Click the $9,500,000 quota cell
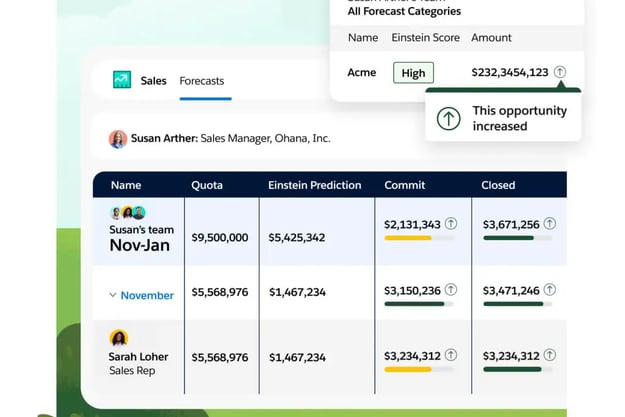 pos(220,238)
